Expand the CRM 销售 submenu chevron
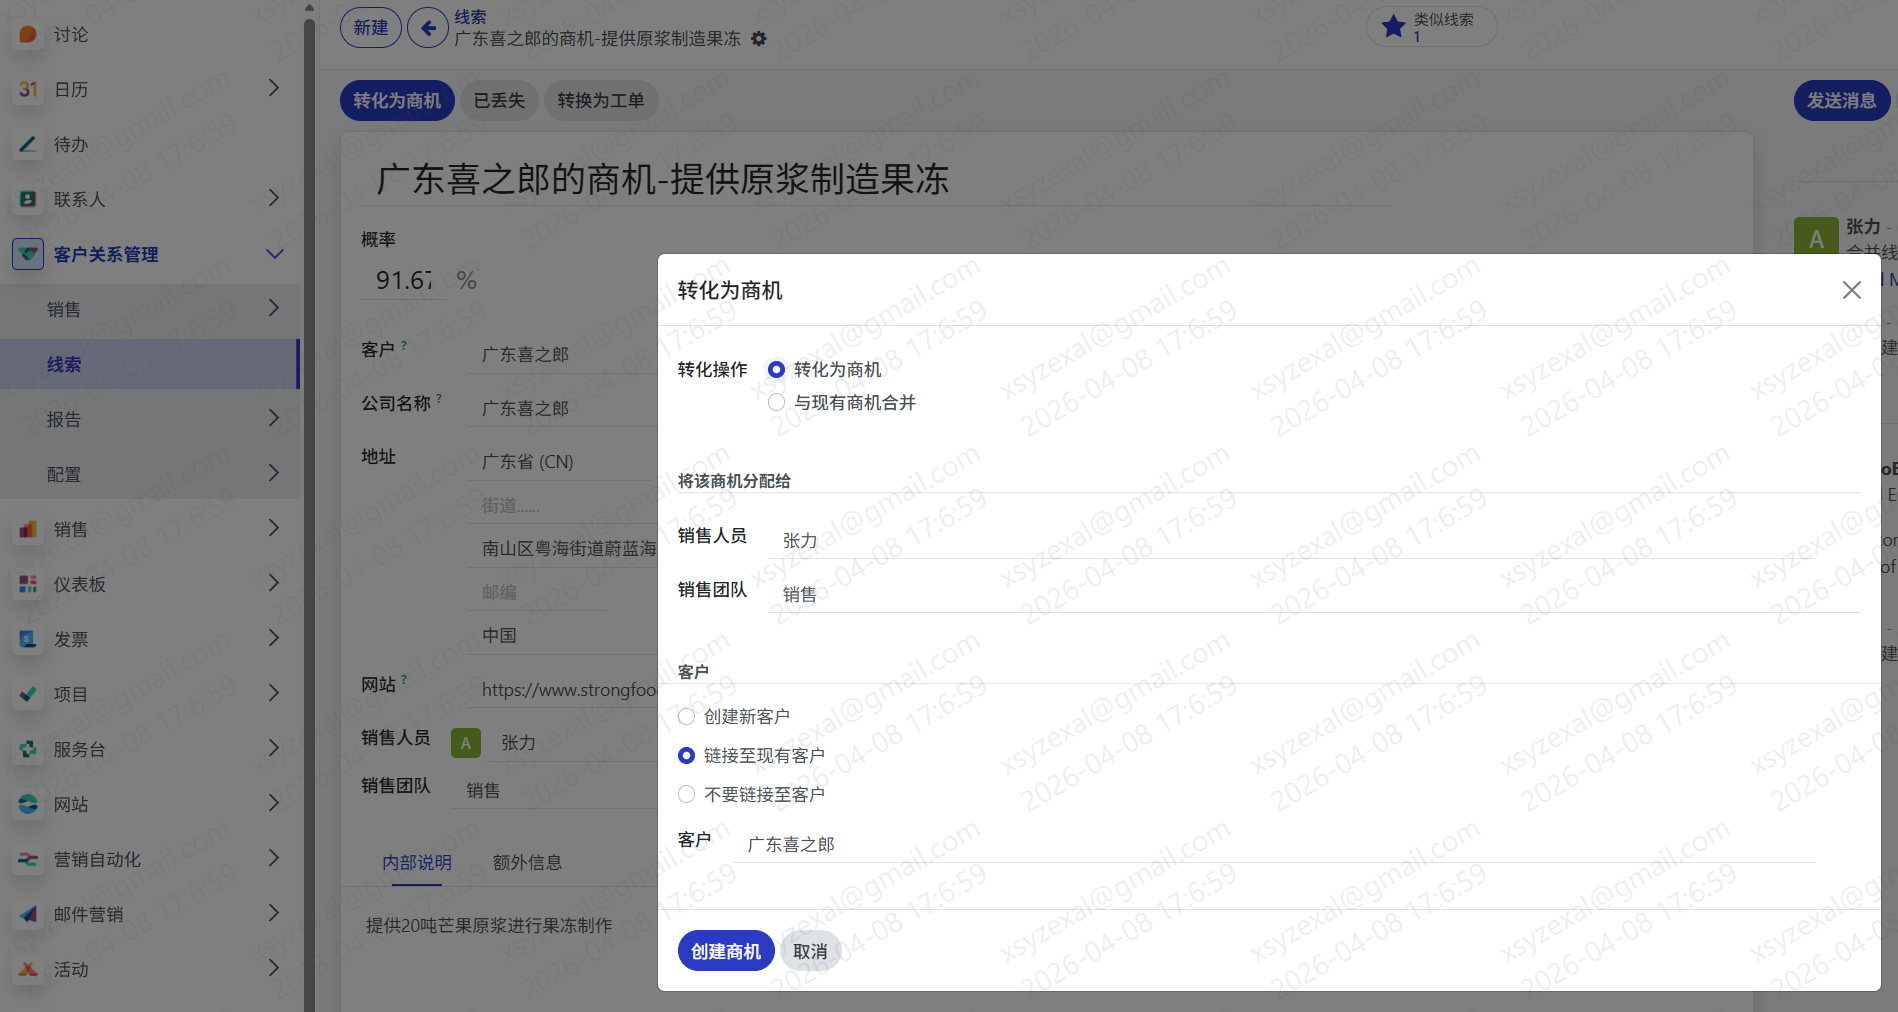 274,309
